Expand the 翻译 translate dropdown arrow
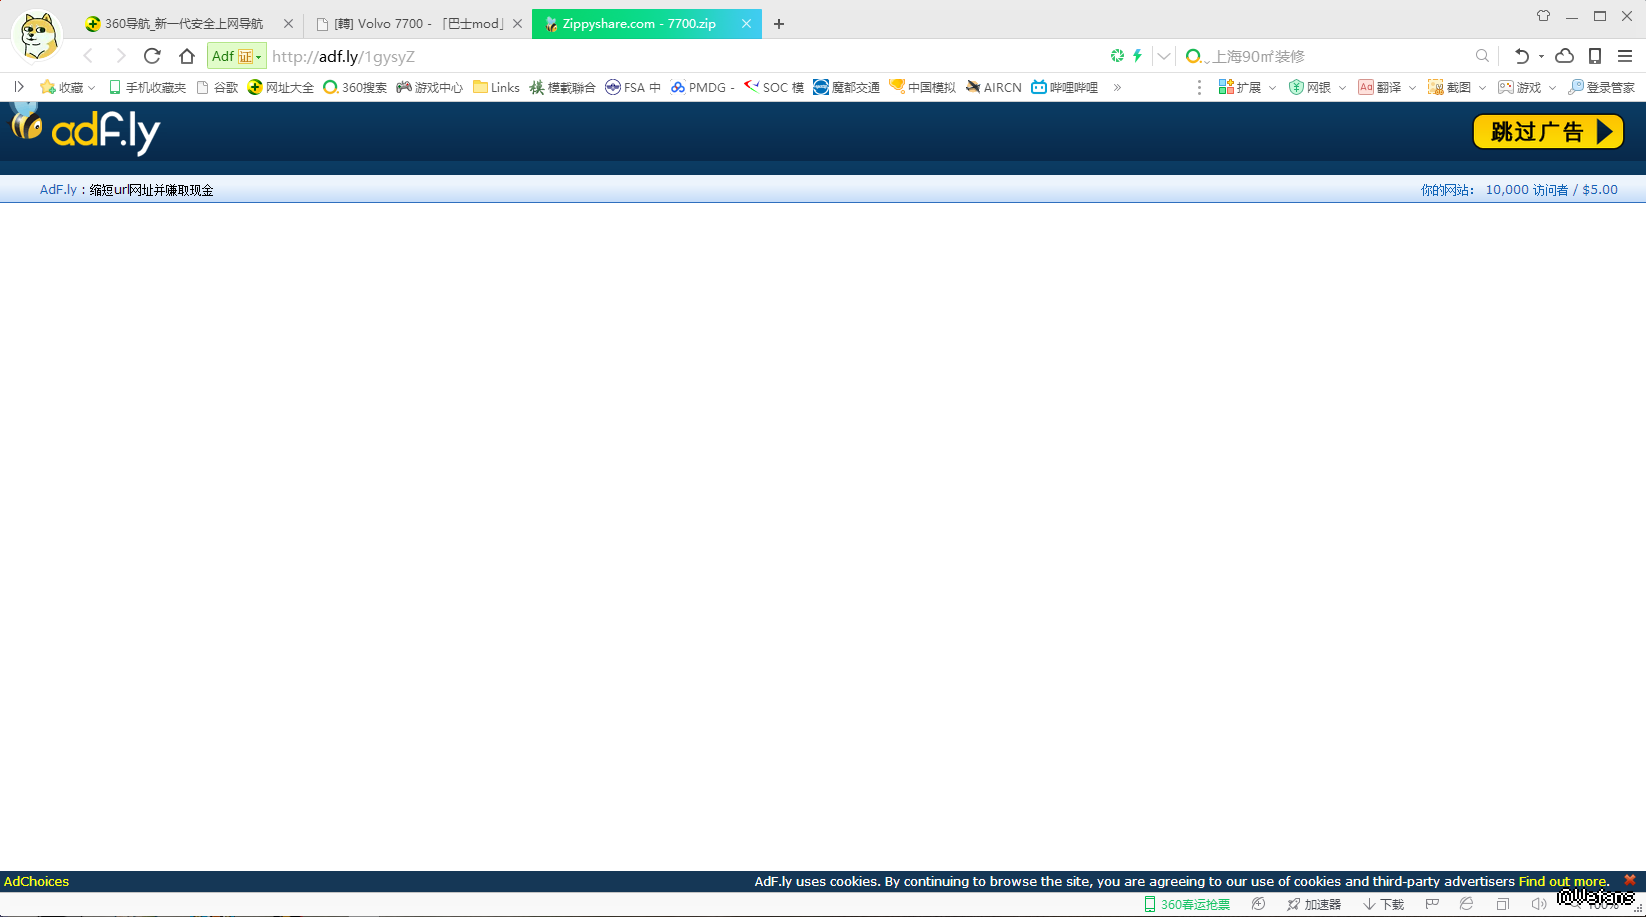 (1412, 88)
